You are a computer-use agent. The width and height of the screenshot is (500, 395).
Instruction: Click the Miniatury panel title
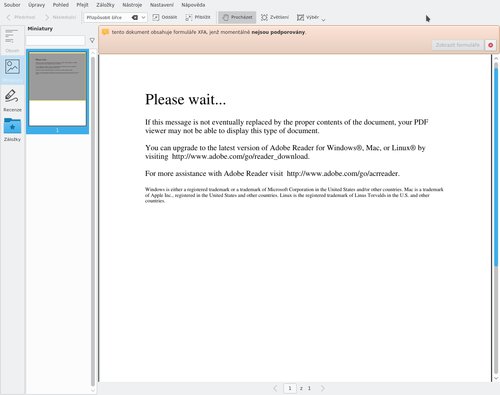point(40,29)
